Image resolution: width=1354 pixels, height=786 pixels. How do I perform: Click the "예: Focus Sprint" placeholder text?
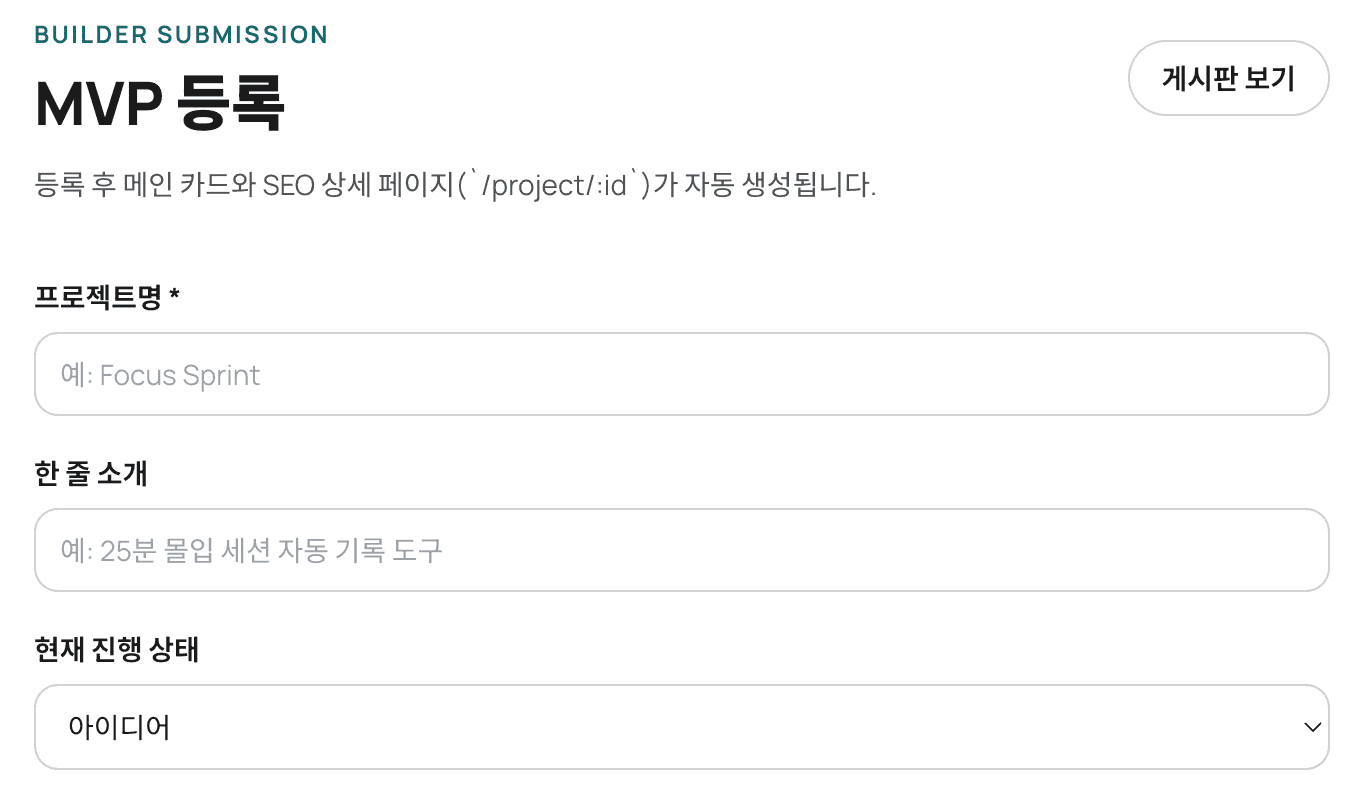(160, 375)
